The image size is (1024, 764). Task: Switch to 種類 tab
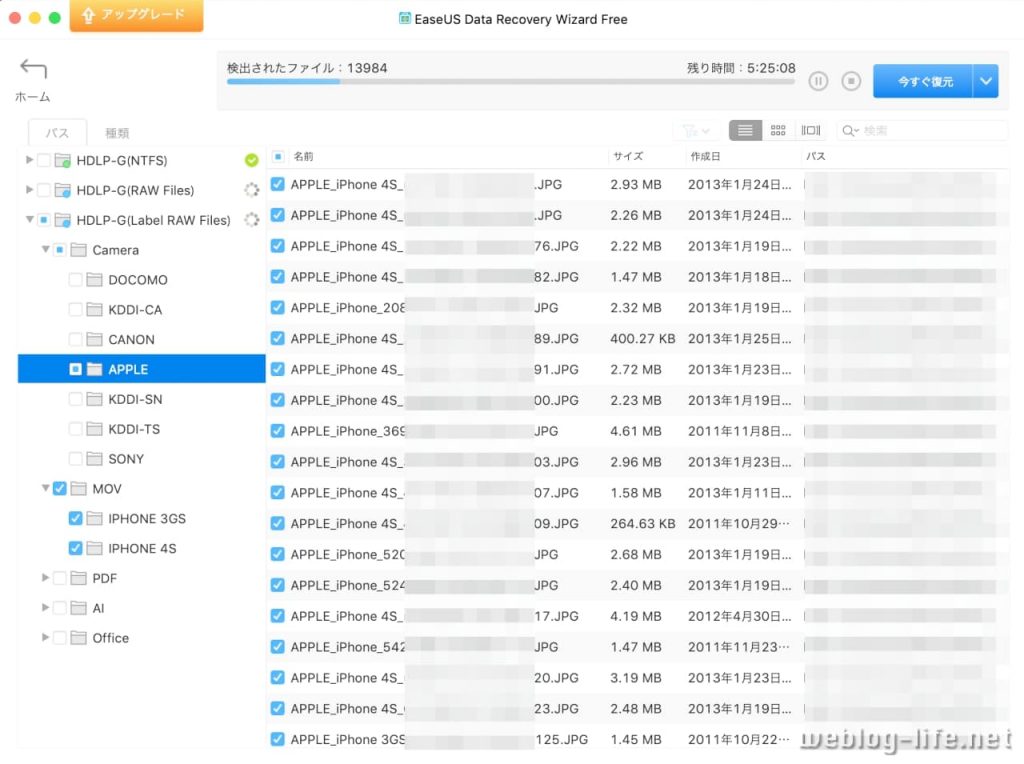click(118, 133)
